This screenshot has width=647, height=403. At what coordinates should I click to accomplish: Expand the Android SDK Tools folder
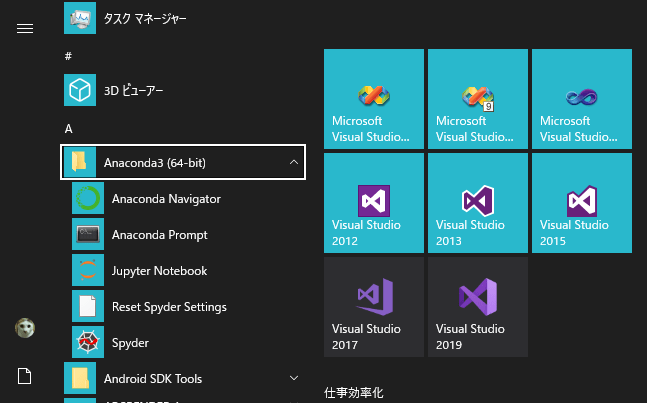point(294,378)
